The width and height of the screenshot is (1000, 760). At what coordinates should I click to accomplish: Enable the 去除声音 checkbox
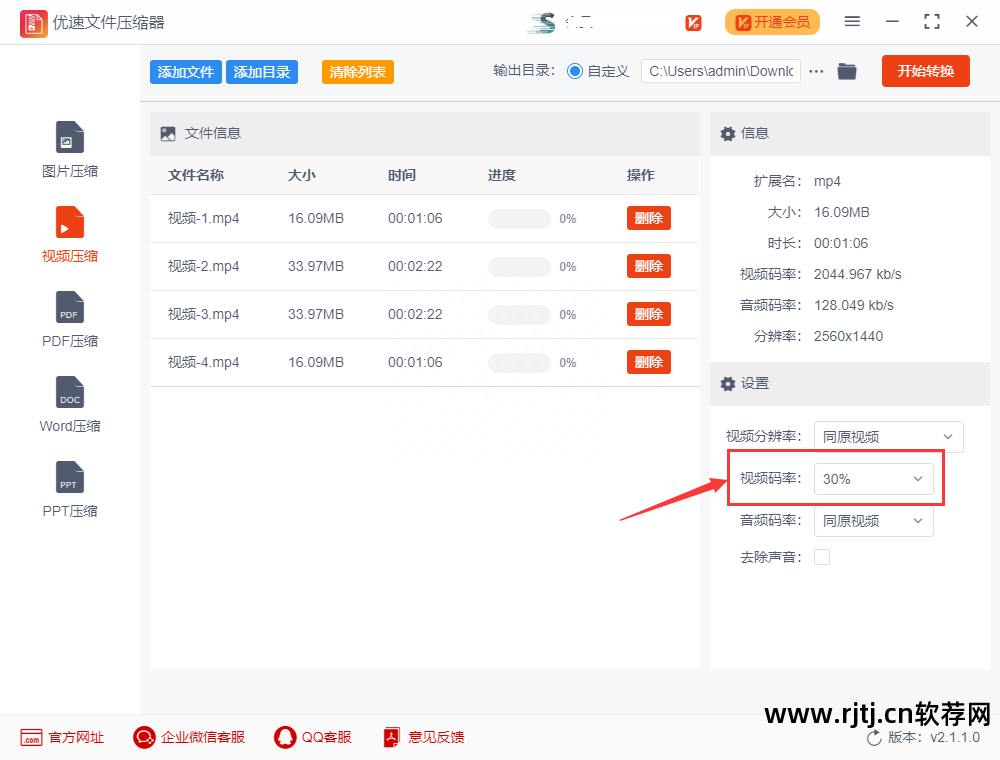[x=822, y=557]
